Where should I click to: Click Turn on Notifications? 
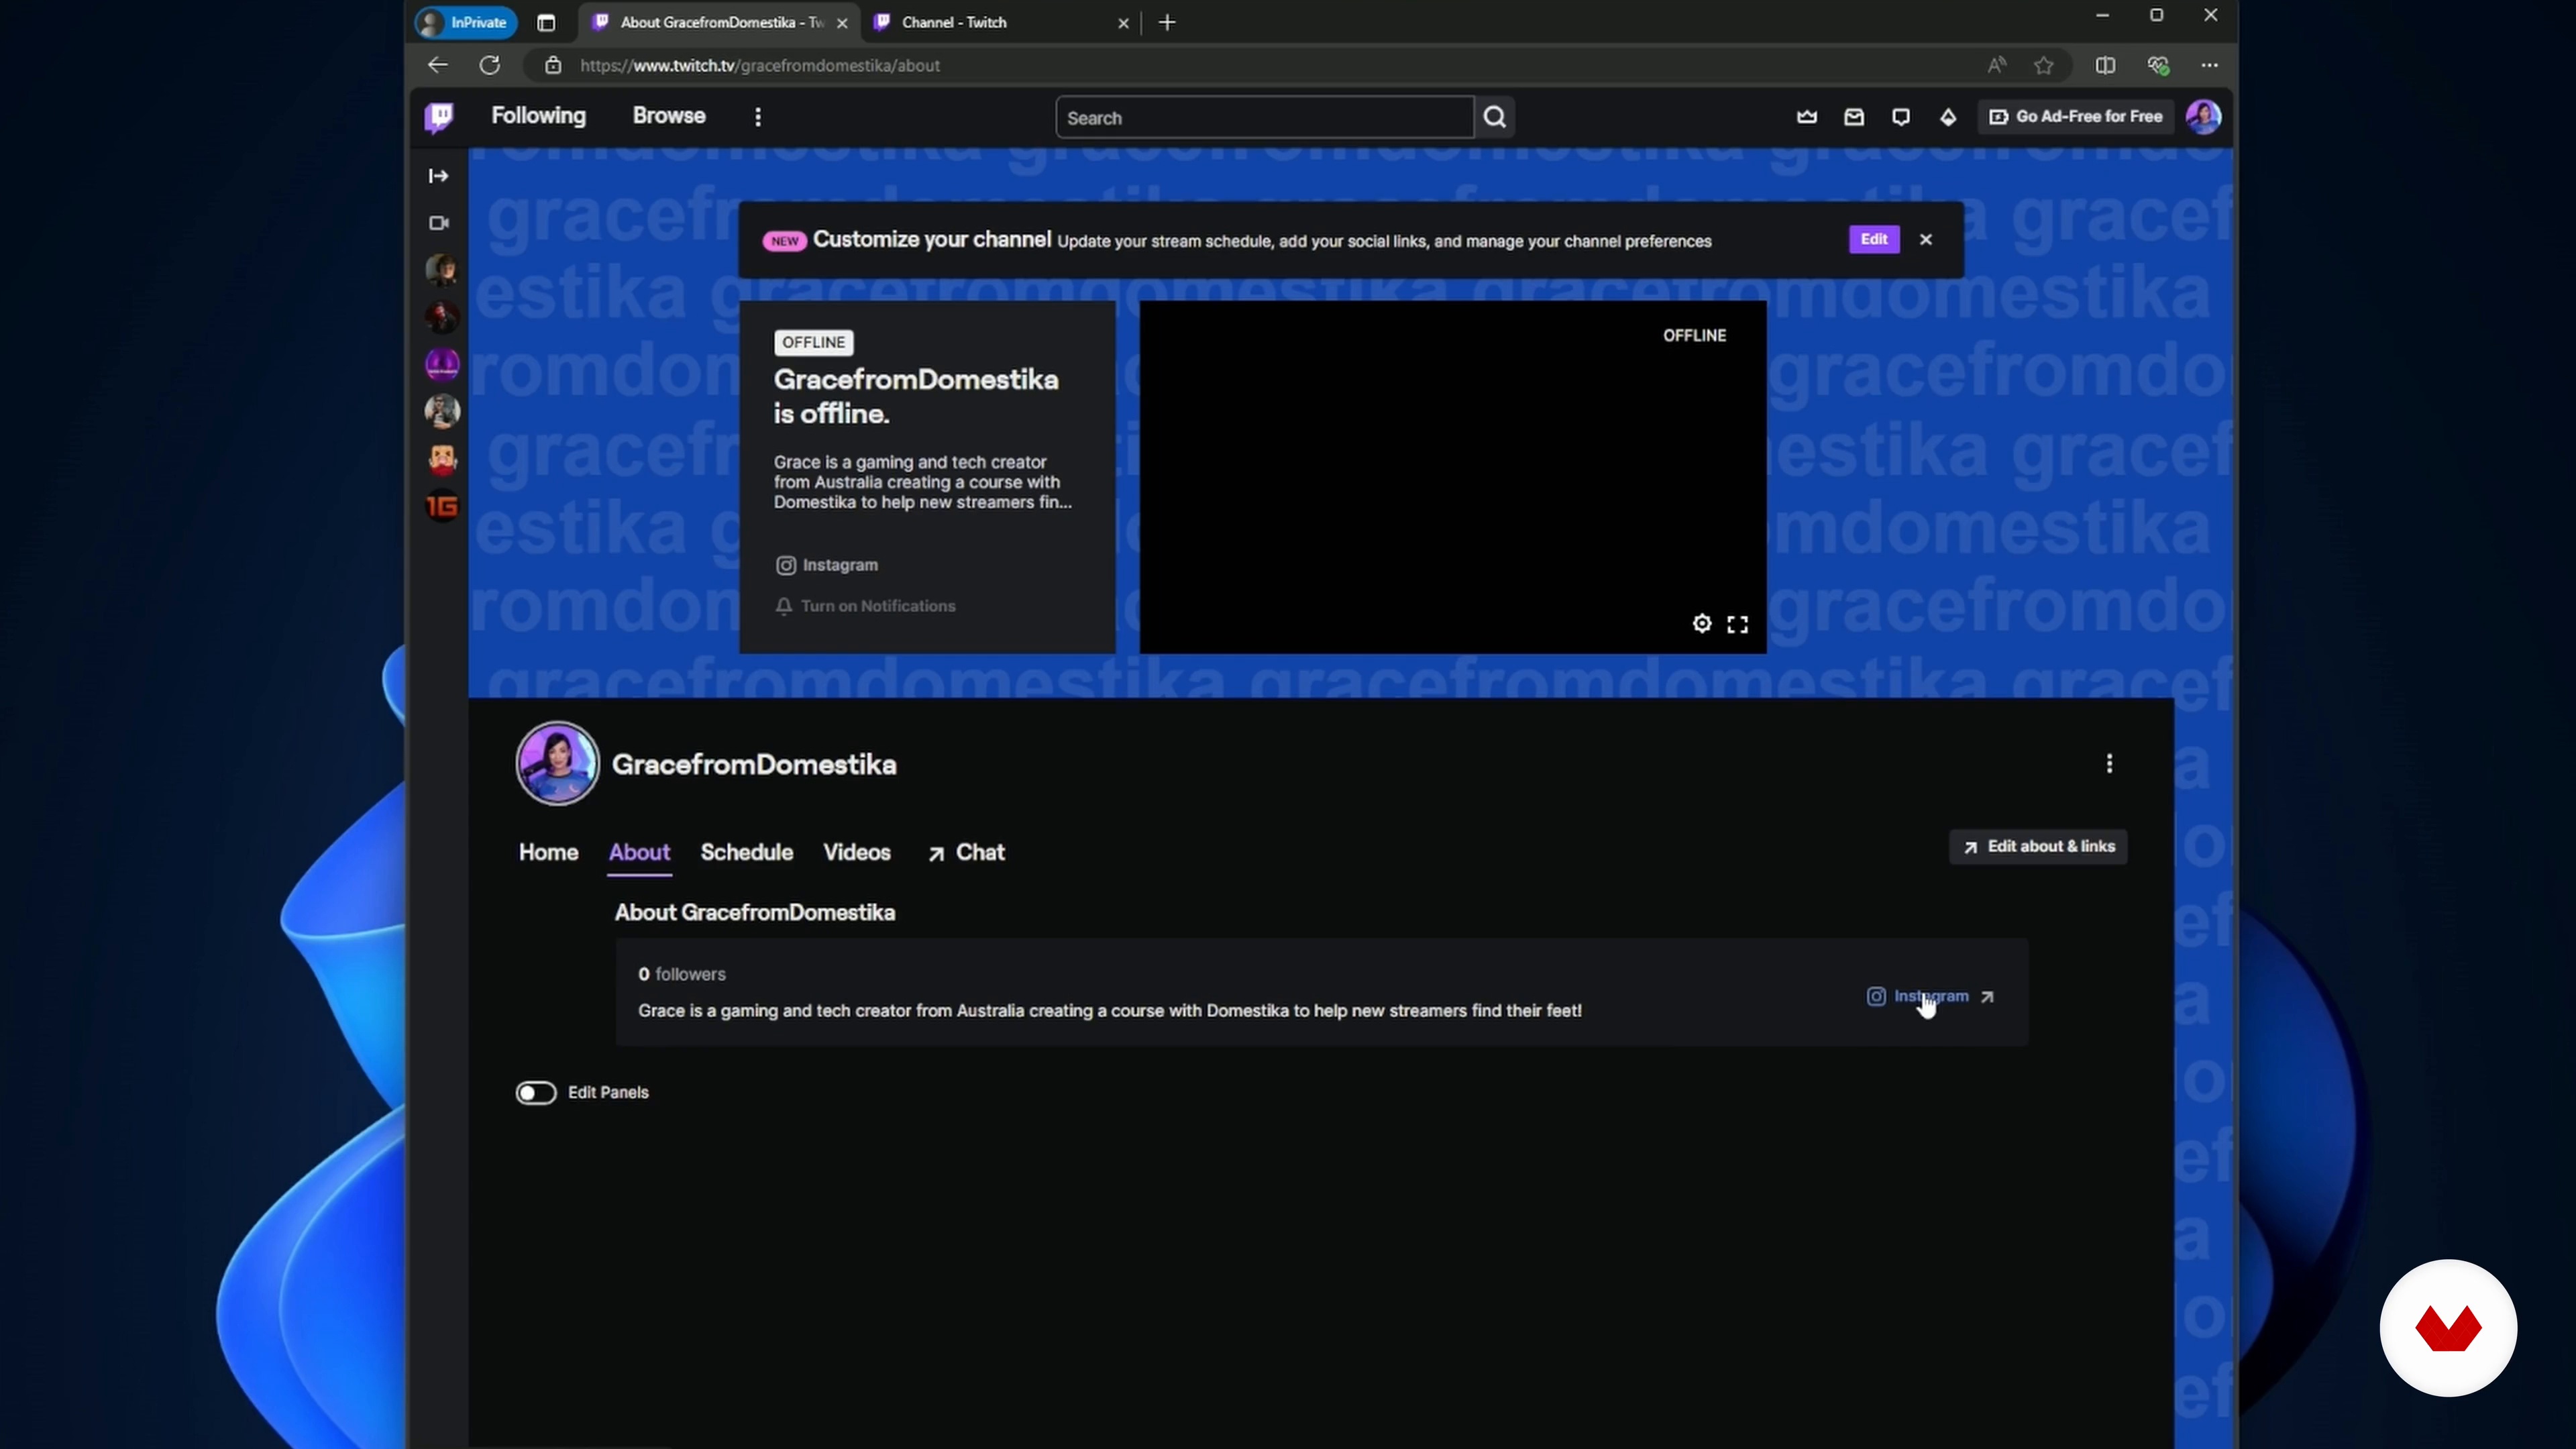[x=865, y=606]
